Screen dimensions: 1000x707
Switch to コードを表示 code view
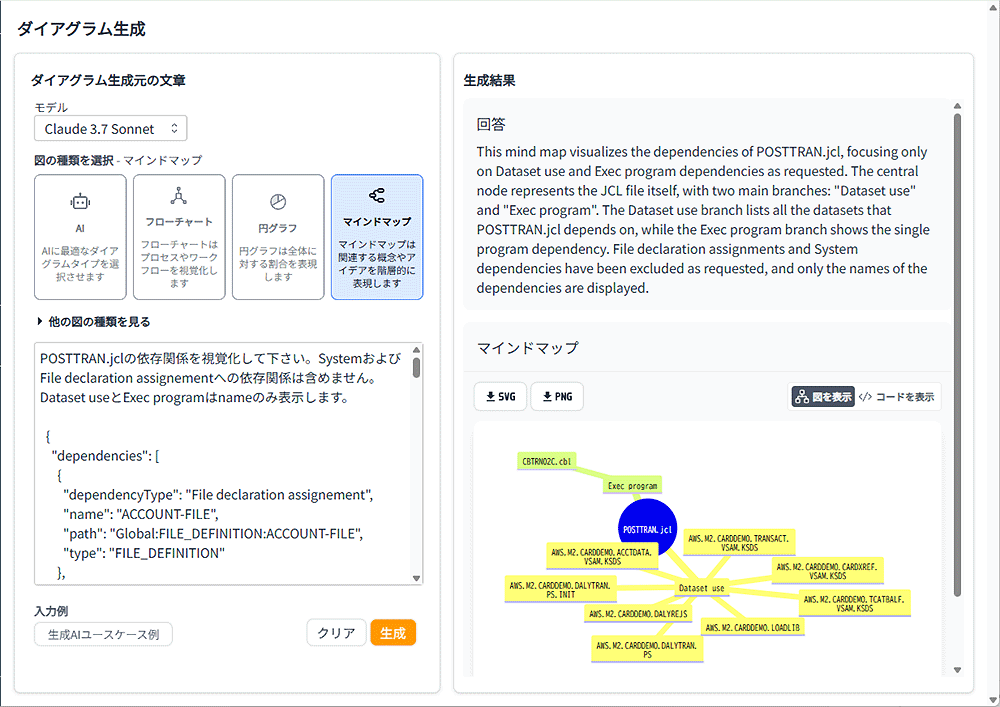click(897, 397)
